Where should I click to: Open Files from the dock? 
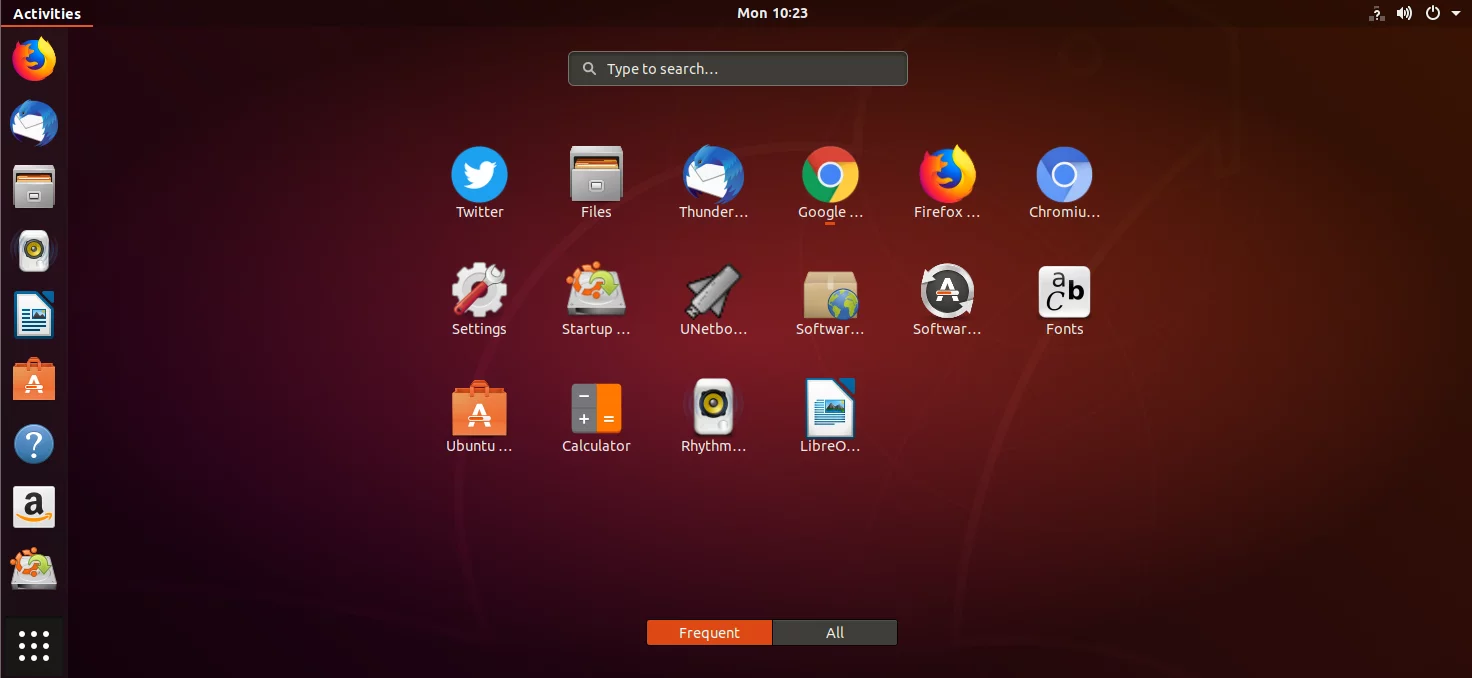34,187
